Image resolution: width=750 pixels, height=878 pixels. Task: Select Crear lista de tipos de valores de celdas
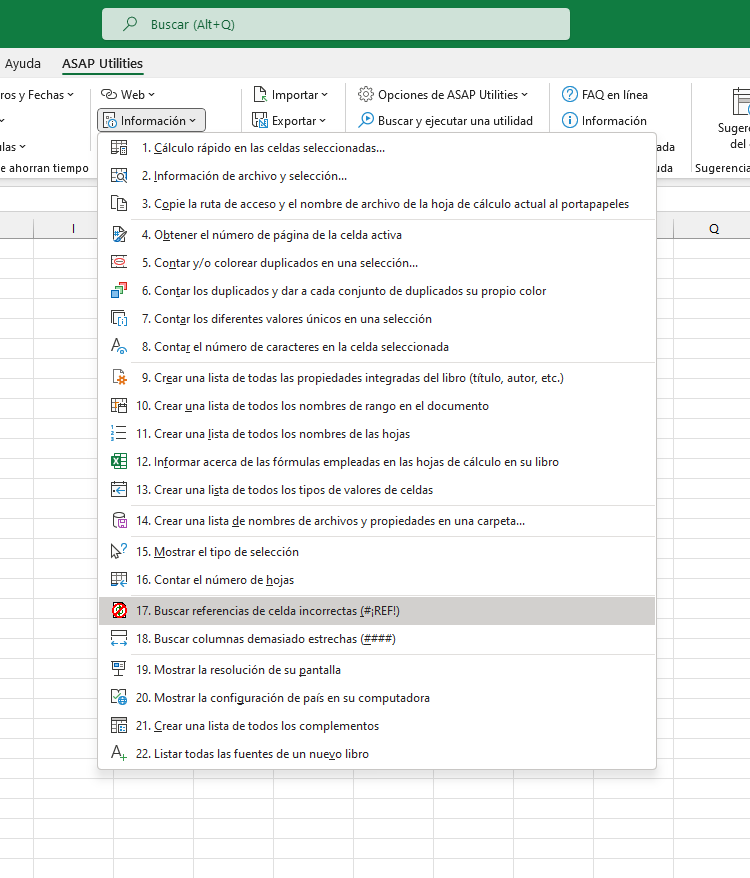tap(377, 490)
